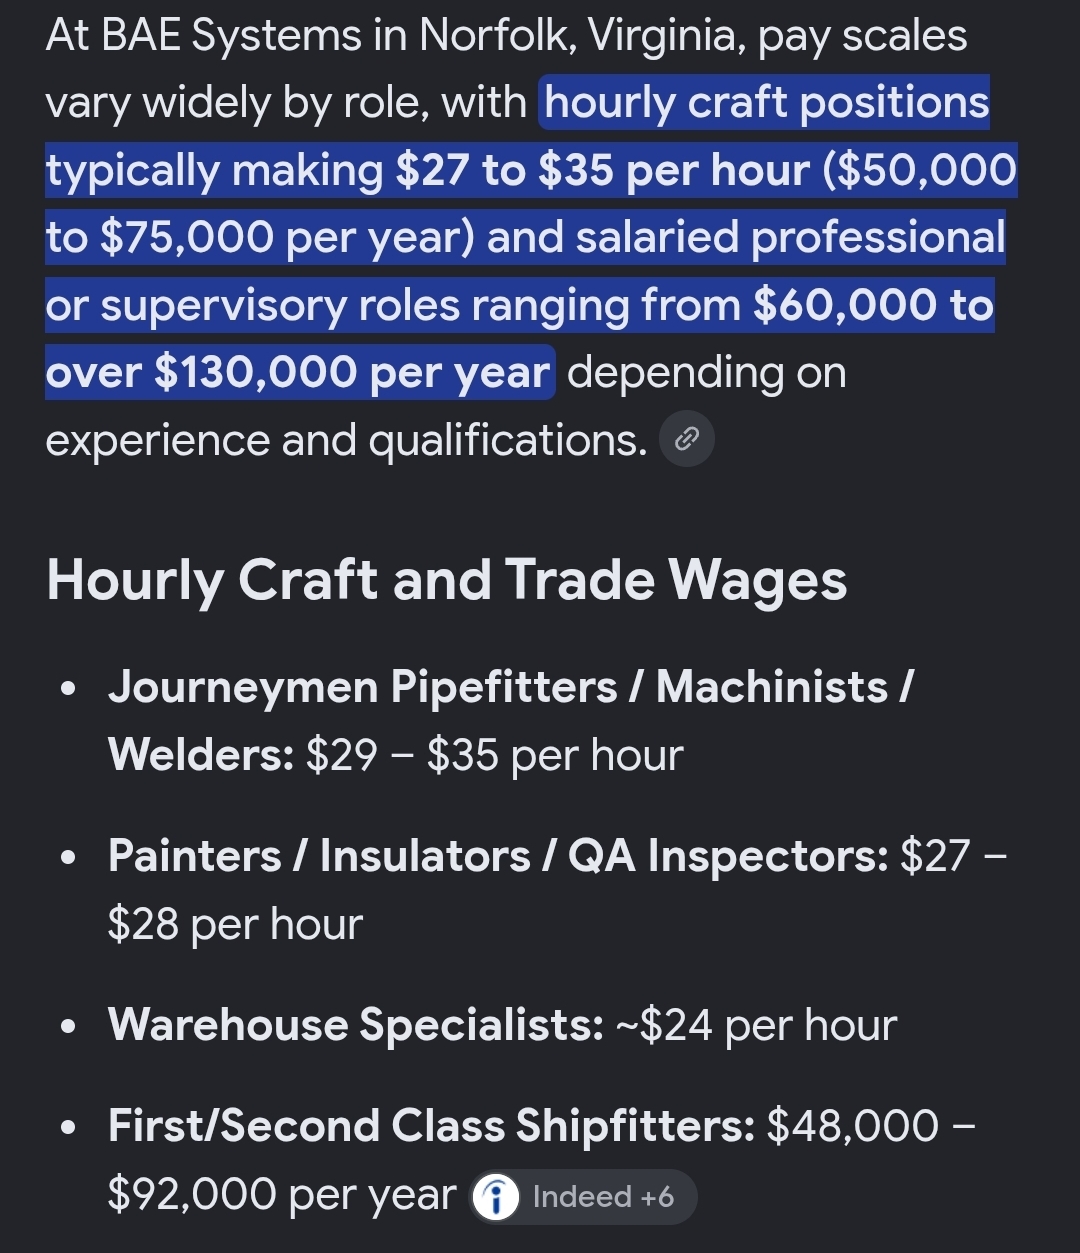Click the "First/Second Class Shipfitters:" bold label
The width and height of the screenshot is (1080, 1253).
(x=432, y=1126)
